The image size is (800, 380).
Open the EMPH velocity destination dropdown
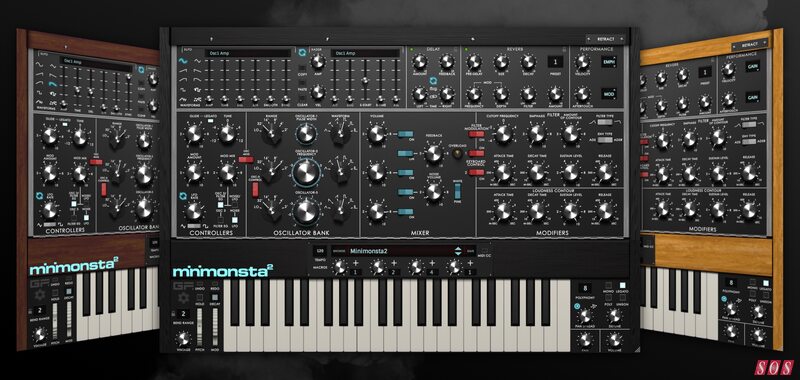pyautogui.click(x=608, y=62)
